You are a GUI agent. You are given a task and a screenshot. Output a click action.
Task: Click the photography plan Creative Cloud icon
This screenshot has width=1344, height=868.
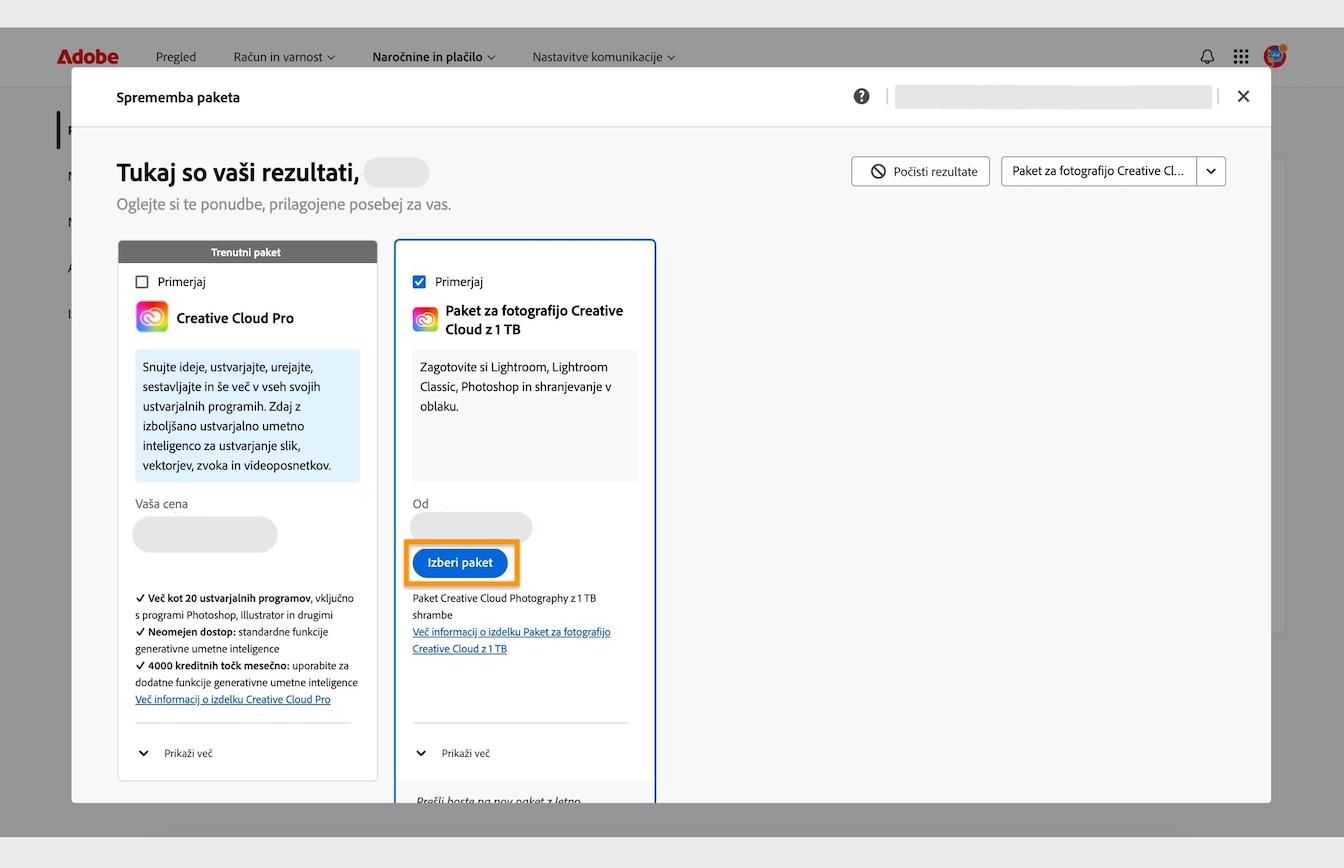pyautogui.click(x=425, y=319)
